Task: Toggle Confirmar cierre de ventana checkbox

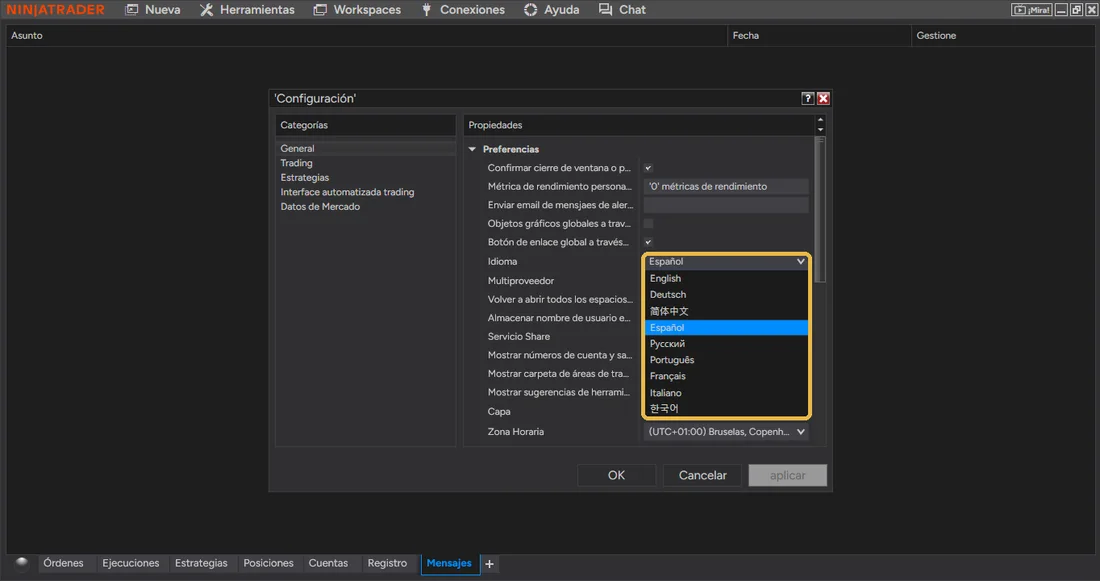Action: pos(648,168)
